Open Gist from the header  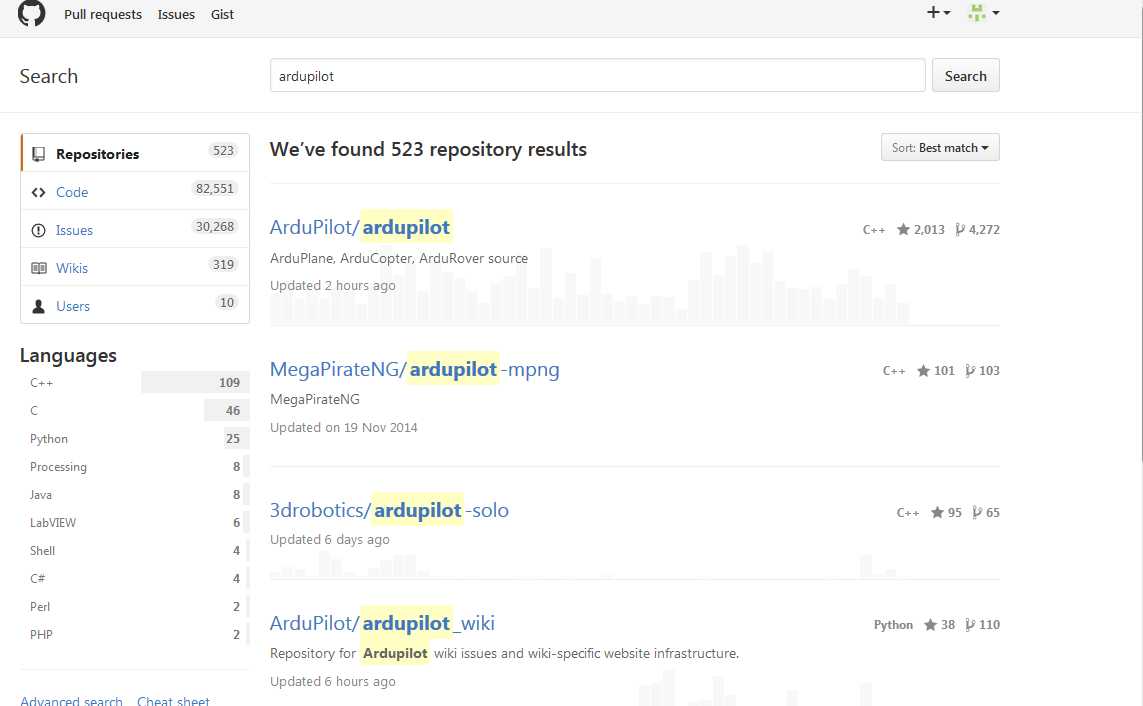coord(222,15)
